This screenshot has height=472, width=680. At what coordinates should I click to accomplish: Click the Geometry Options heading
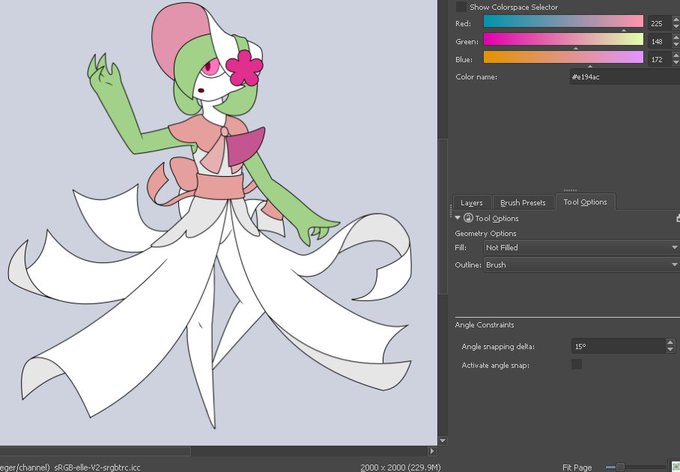tap(485, 233)
